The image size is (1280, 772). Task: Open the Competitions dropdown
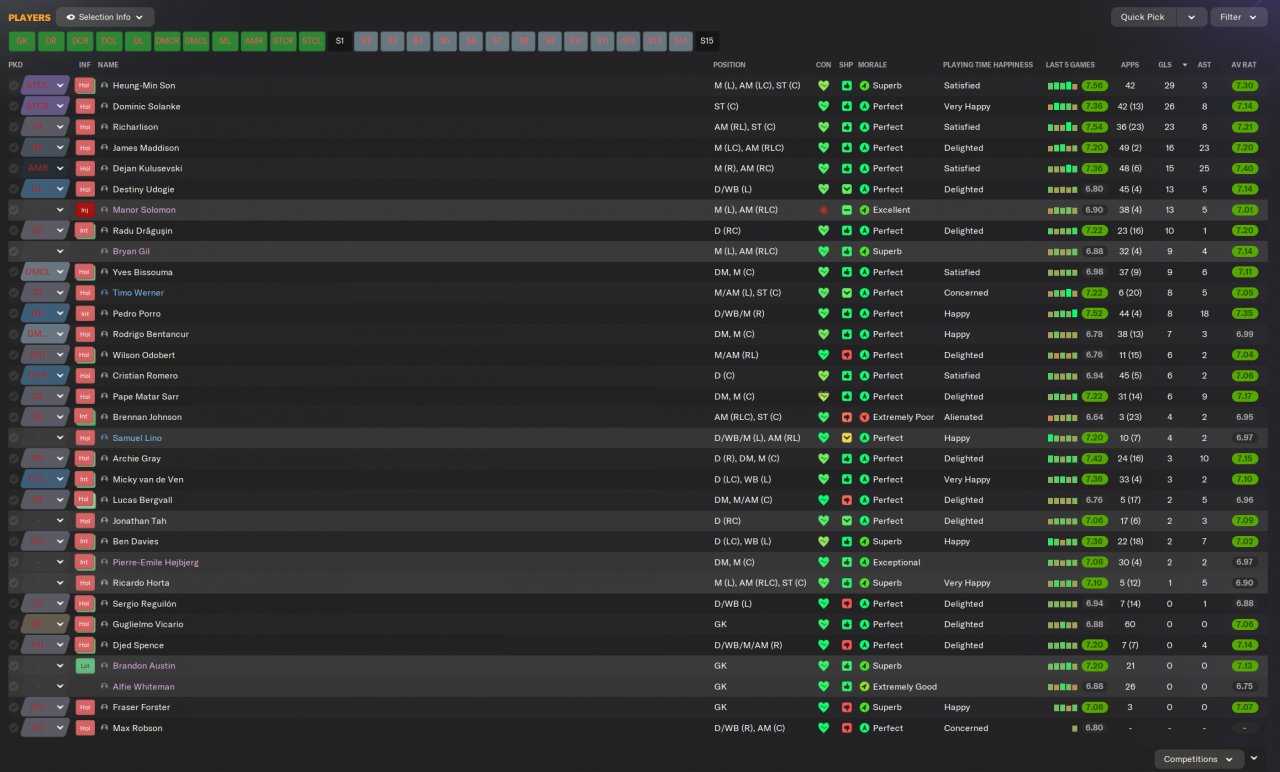pos(1199,759)
